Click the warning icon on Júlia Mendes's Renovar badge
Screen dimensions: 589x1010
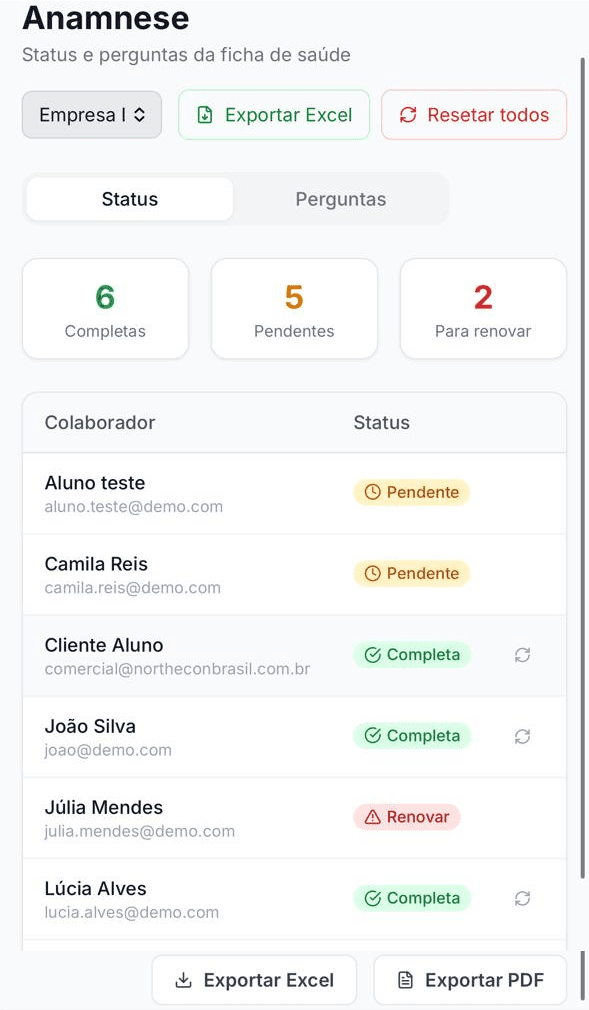click(372, 817)
